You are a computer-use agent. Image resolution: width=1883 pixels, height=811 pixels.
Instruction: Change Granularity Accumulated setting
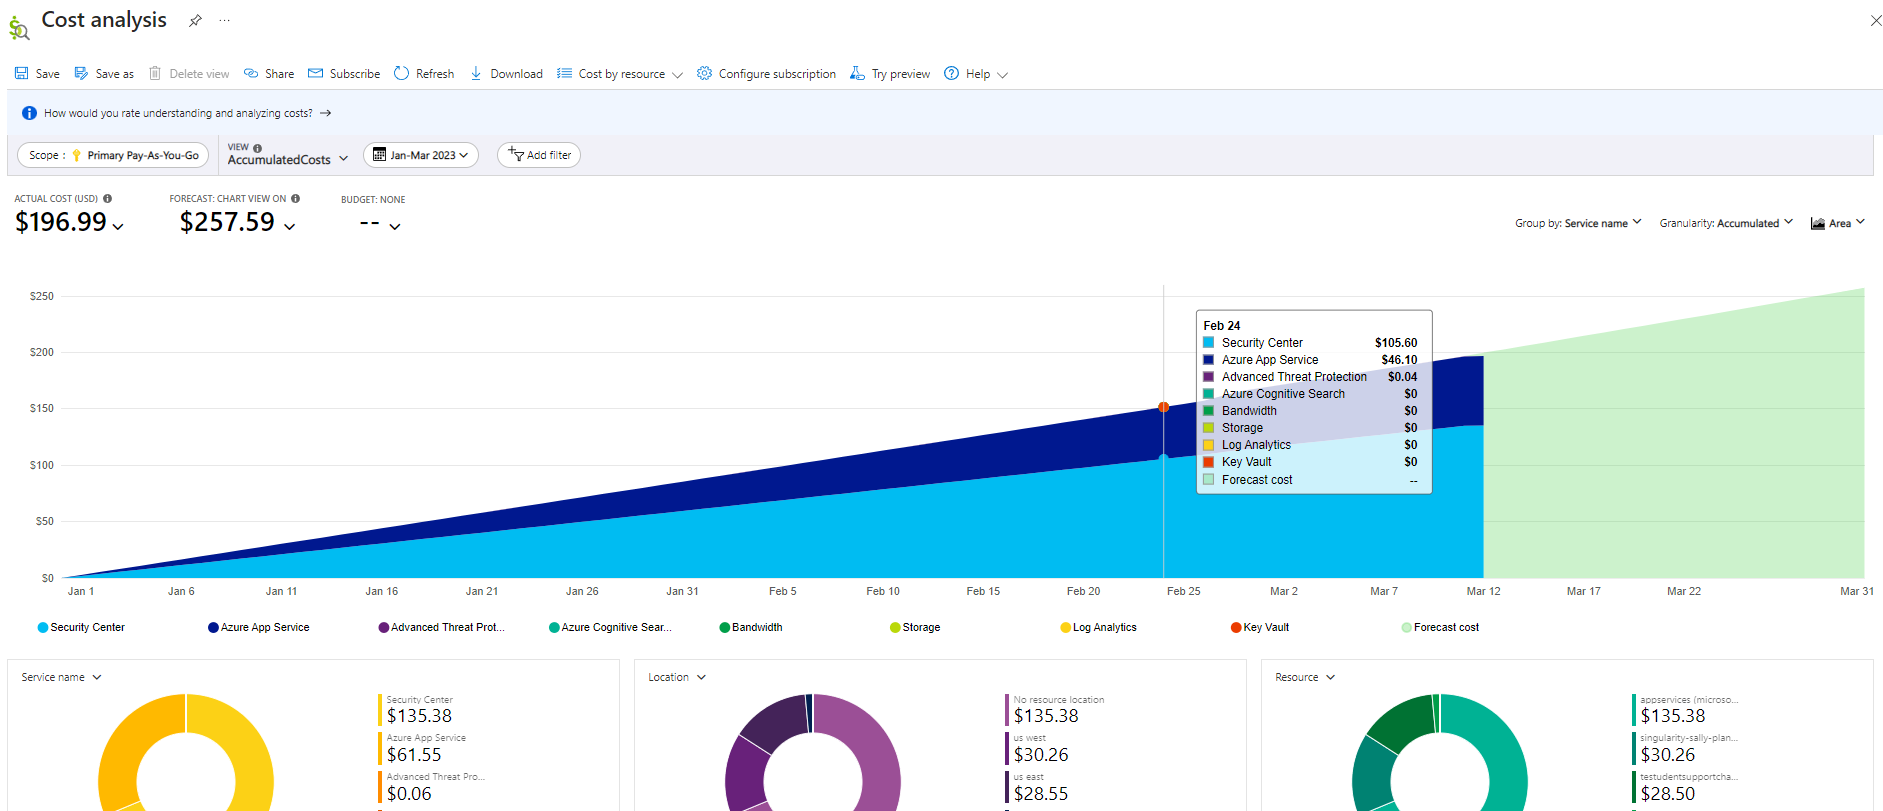coord(1726,223)
